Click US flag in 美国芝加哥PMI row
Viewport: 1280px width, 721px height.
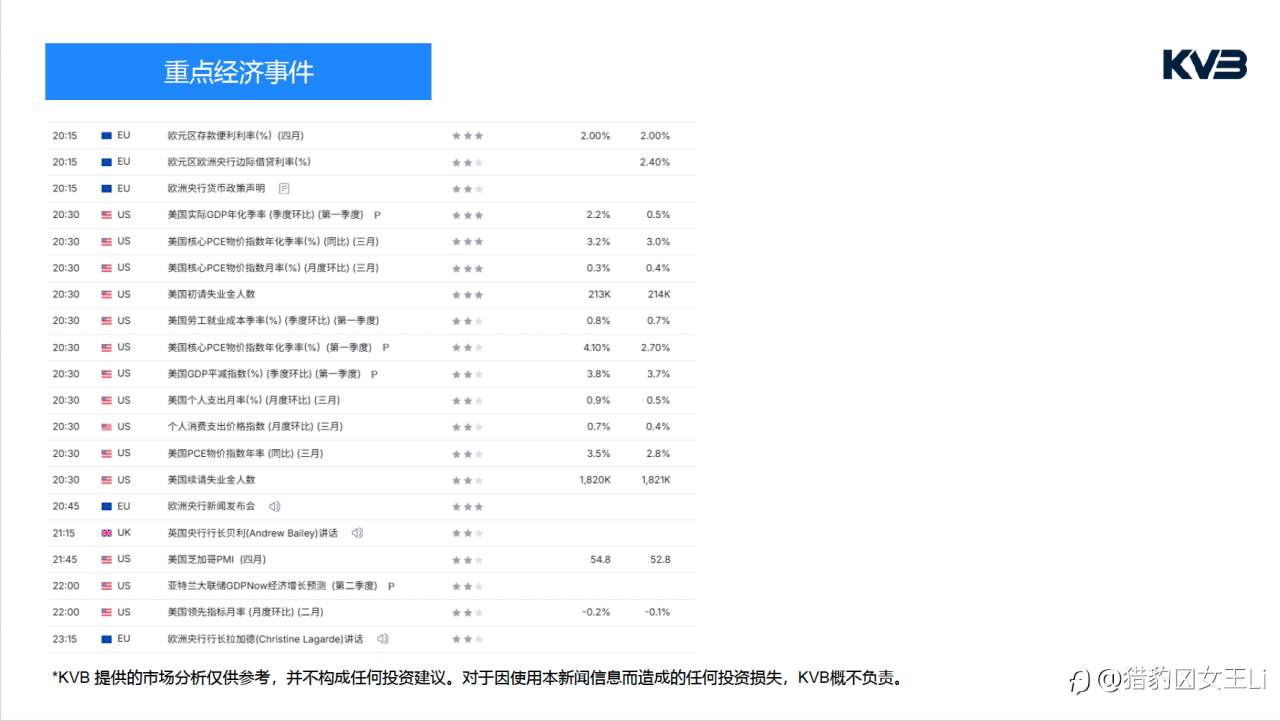tap(106, 559)
